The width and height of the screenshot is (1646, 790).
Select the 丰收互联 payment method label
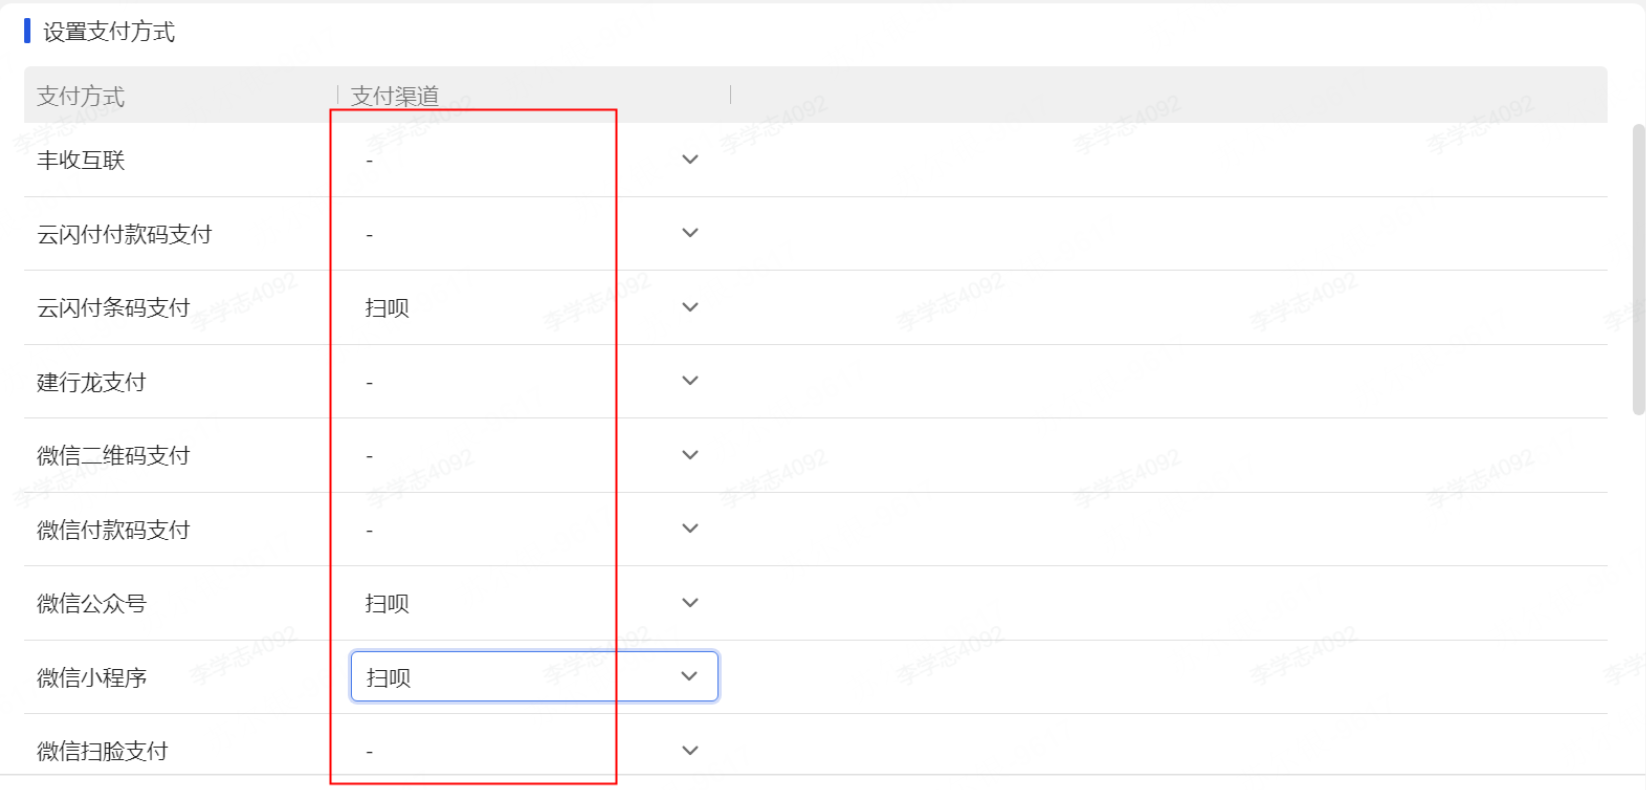point(81,160)
